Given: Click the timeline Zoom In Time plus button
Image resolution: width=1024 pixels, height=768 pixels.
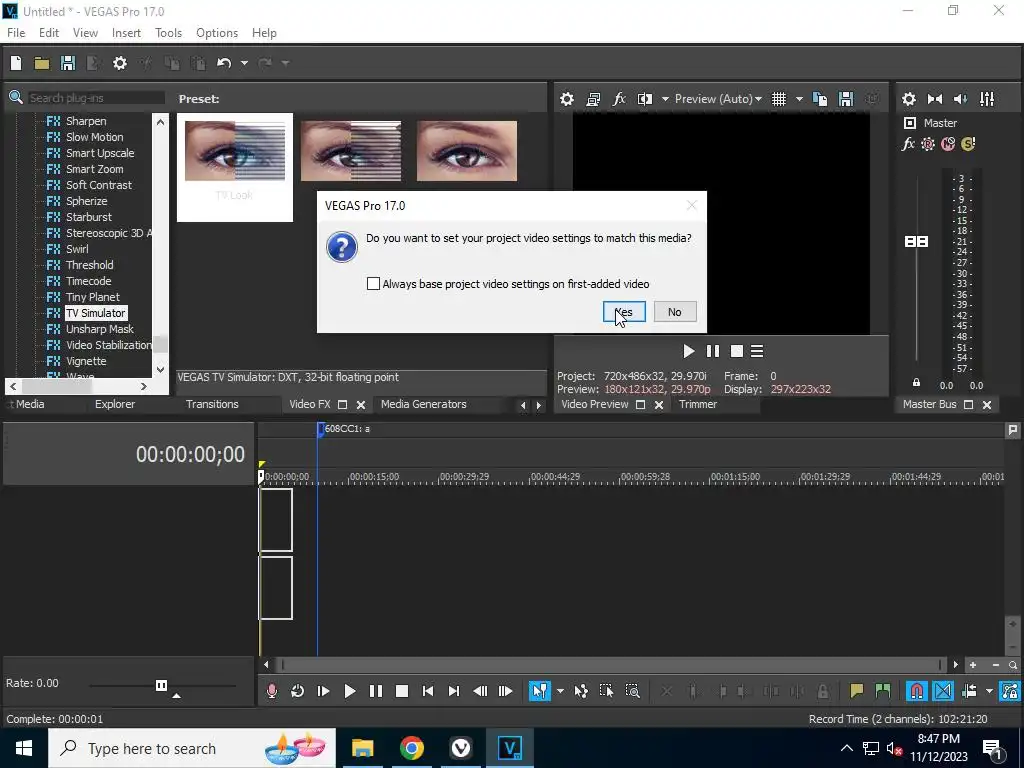Looking at the screenshot, I should pos(973,665).
